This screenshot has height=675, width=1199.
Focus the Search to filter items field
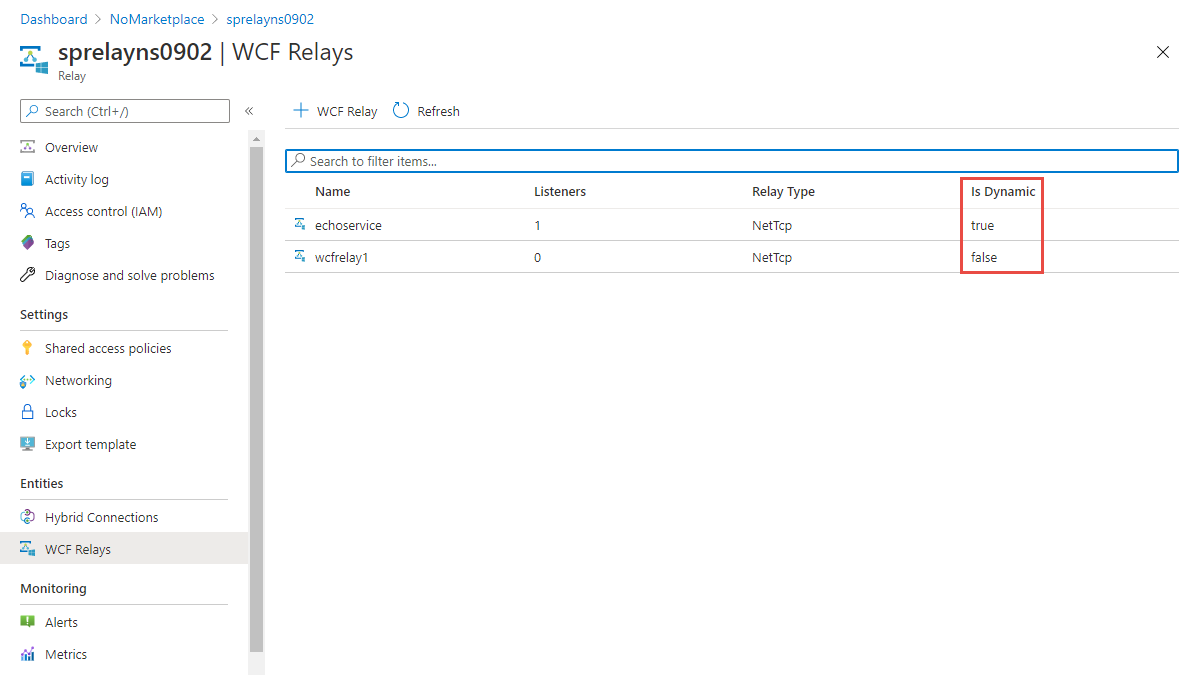point(732,161)
